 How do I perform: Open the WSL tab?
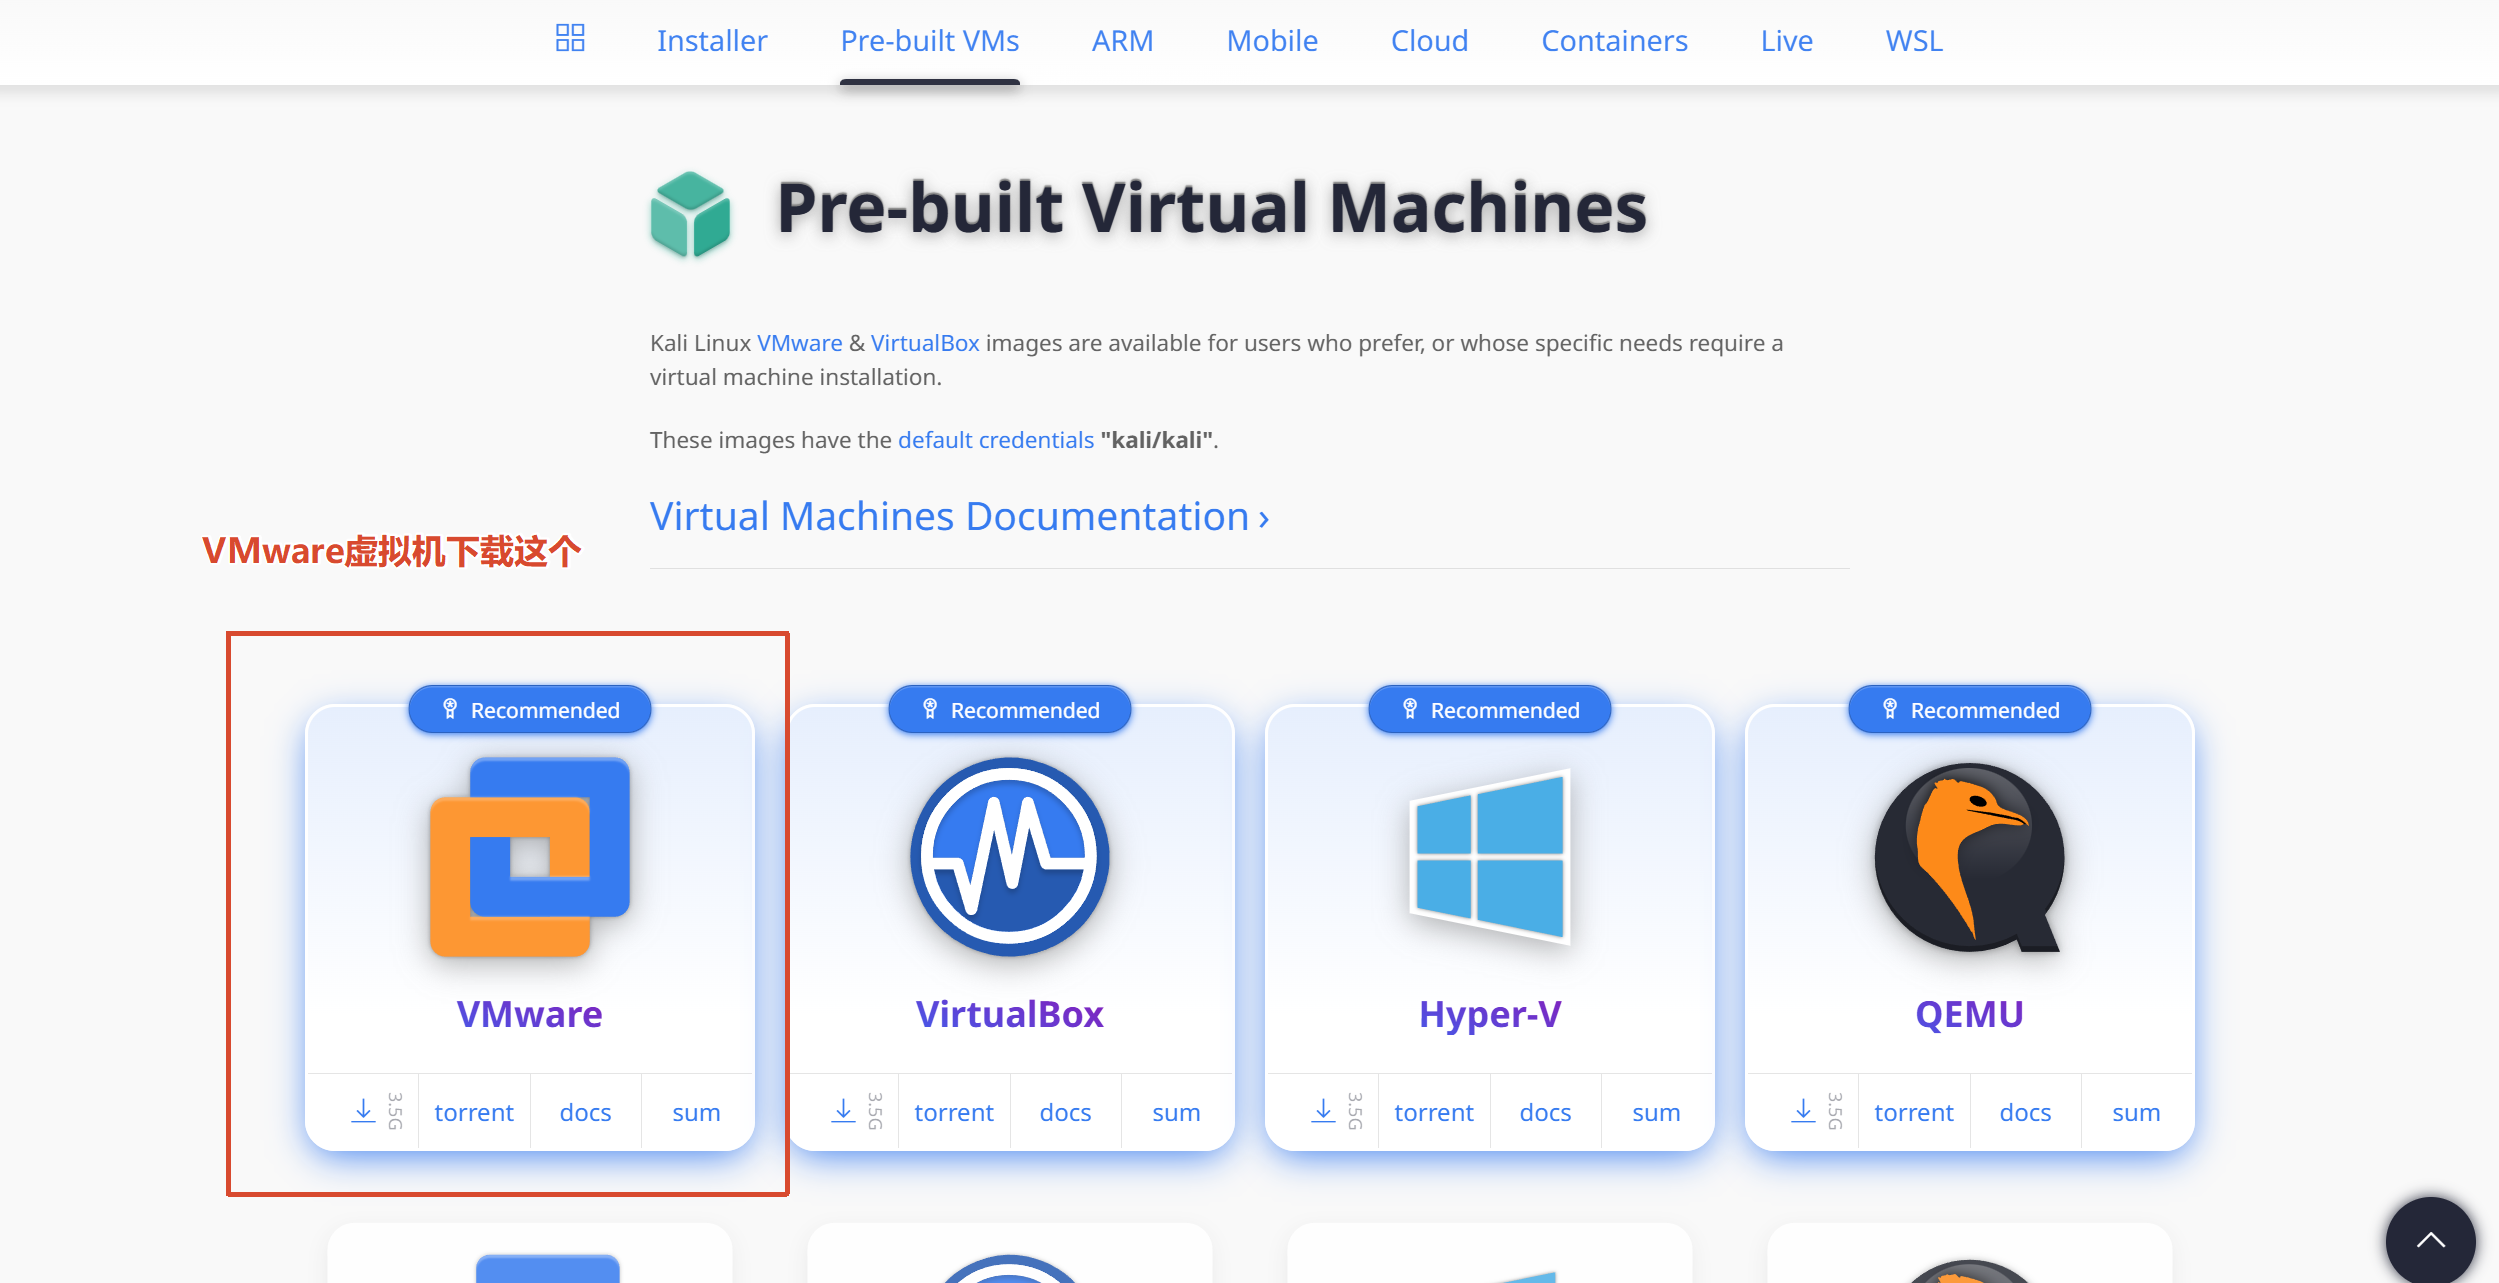[x=1914, y=41]
